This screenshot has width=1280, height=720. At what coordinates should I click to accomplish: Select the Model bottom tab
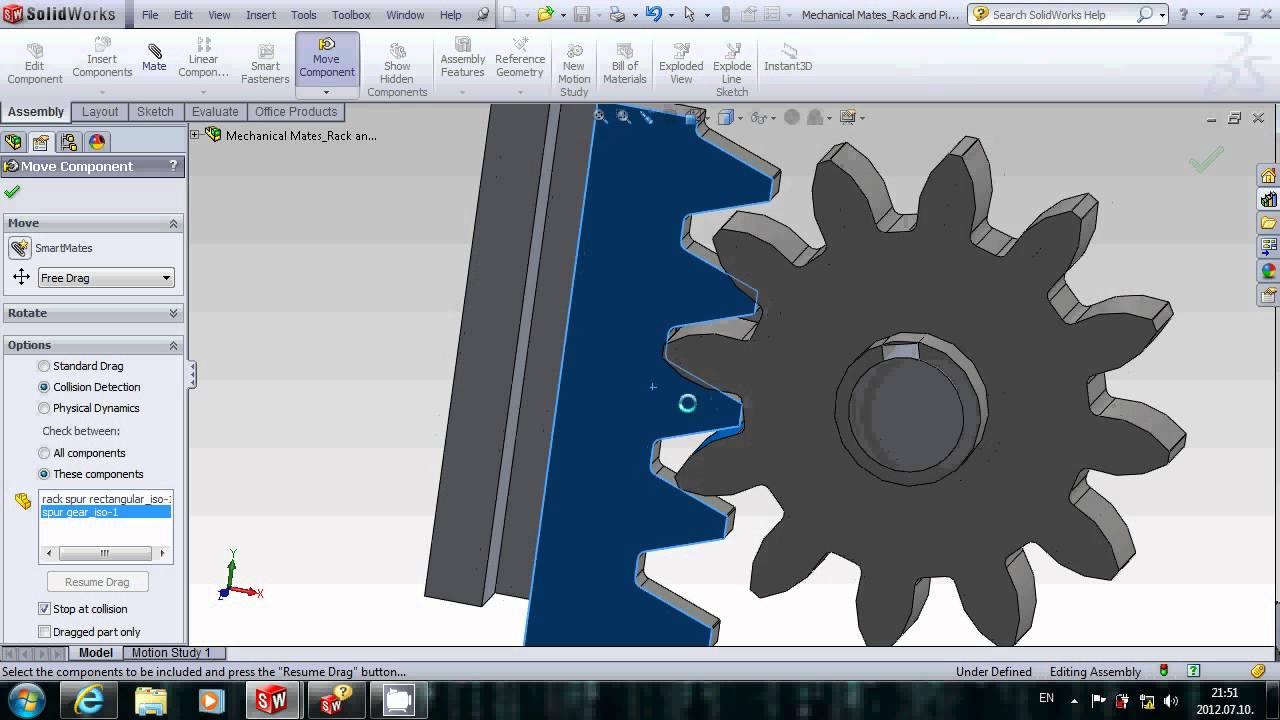[x=96, y=653]
